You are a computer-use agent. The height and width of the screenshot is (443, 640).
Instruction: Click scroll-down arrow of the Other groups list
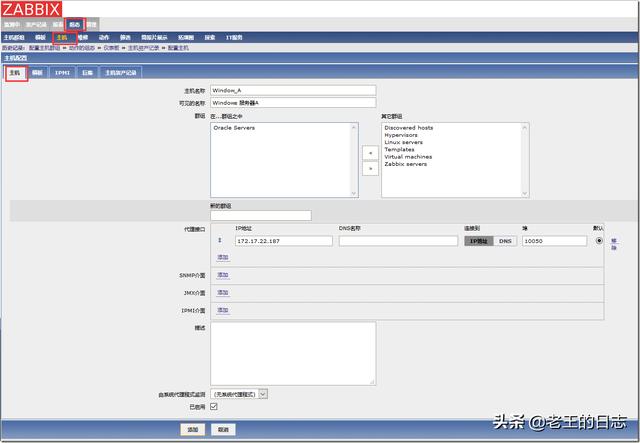[524, 193]
